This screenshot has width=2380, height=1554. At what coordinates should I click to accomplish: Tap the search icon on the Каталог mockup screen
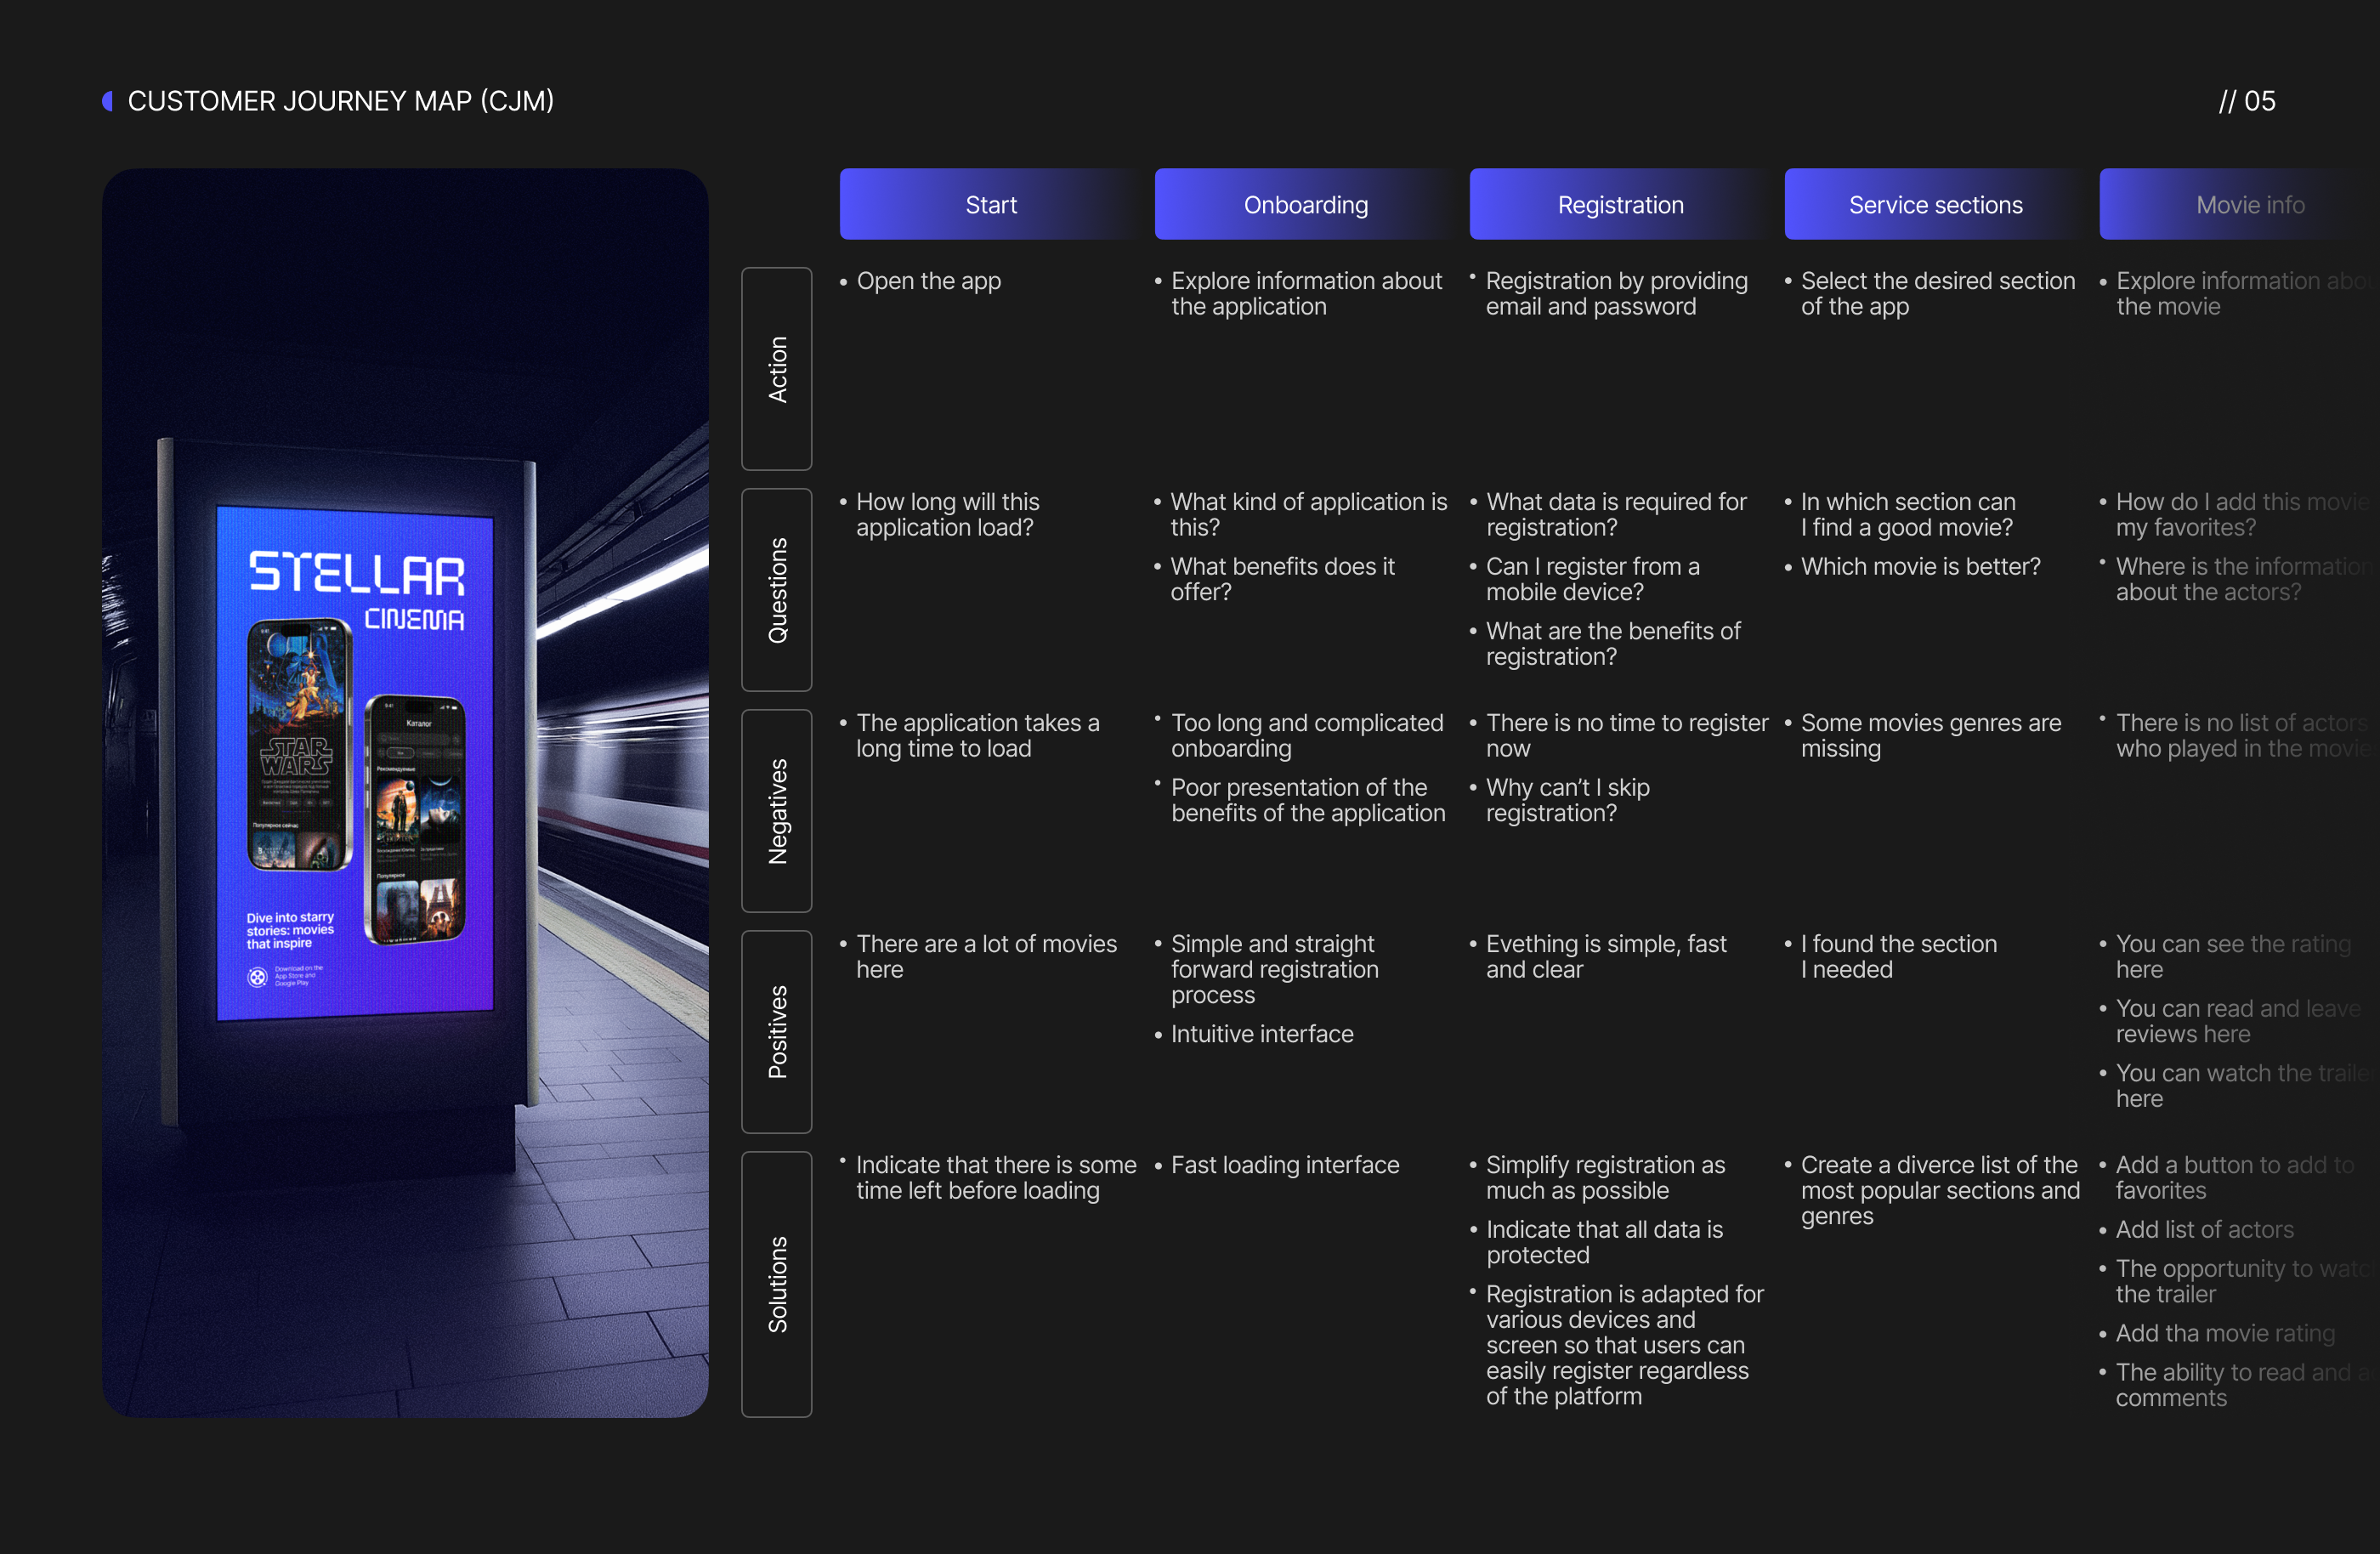coord(384,739)
